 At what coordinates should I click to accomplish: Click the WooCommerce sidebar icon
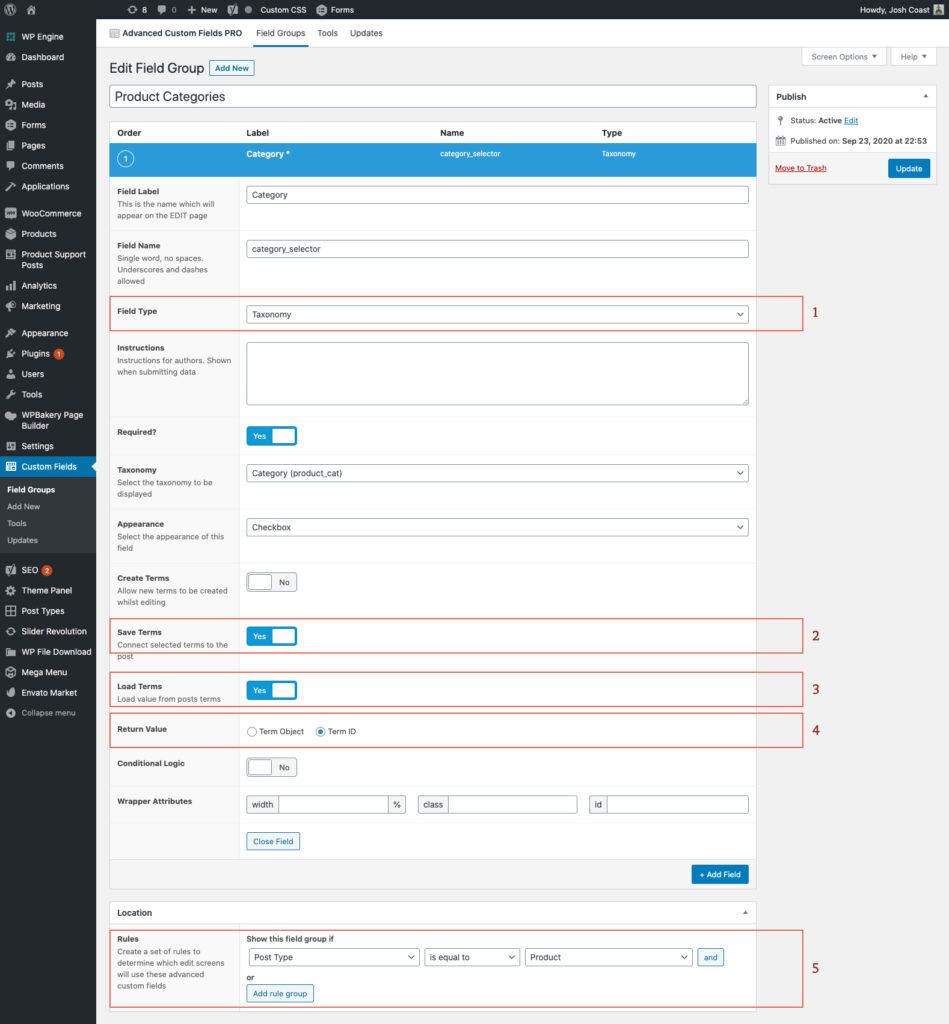[10, 214]
